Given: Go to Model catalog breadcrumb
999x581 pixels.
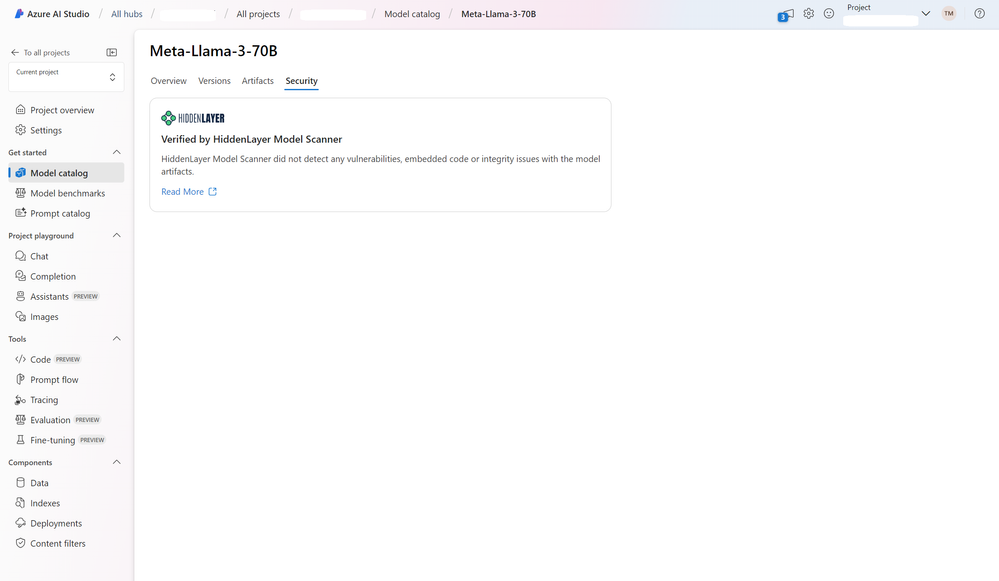Looking at the screenshot, I should click(412, 14).
